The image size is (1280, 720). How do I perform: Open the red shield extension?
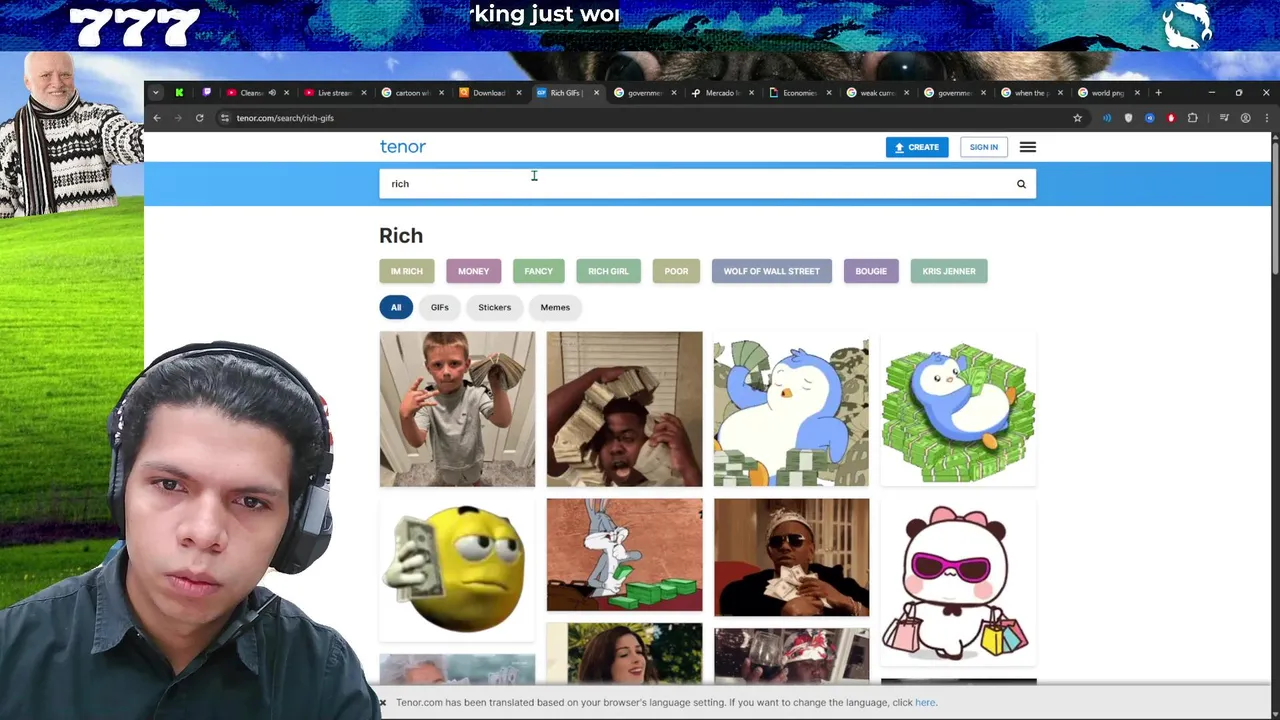pos(1171,118)
